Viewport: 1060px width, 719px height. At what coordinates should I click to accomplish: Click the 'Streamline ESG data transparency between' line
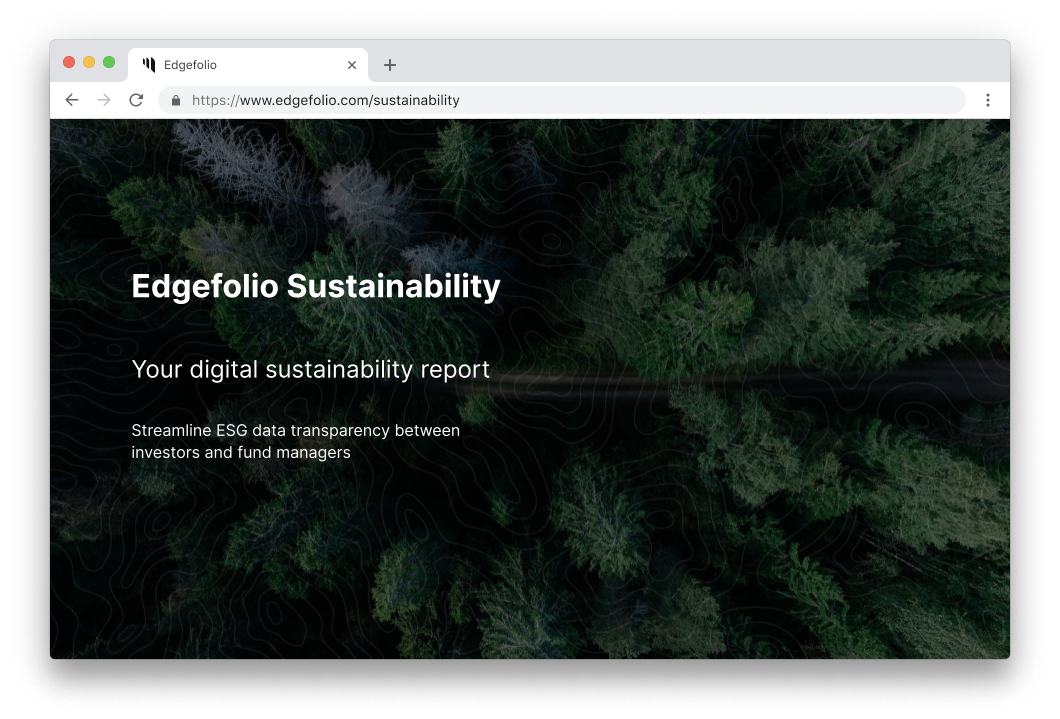295,430
